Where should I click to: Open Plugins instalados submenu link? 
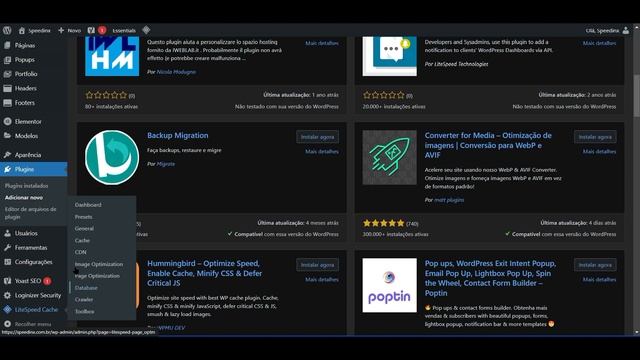tap(27, 186)
